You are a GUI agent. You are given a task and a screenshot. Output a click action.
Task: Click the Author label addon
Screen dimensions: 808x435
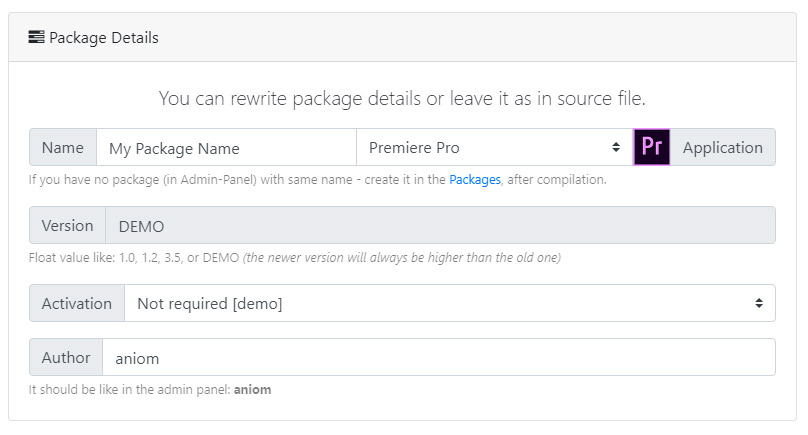coord(66,357)
